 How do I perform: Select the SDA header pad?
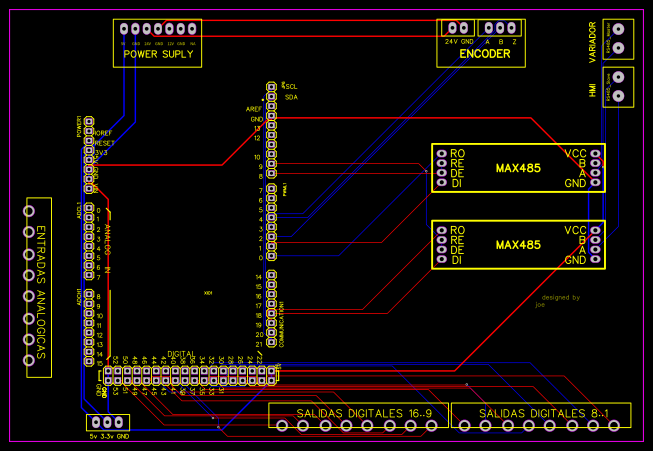tap(272, 96)
